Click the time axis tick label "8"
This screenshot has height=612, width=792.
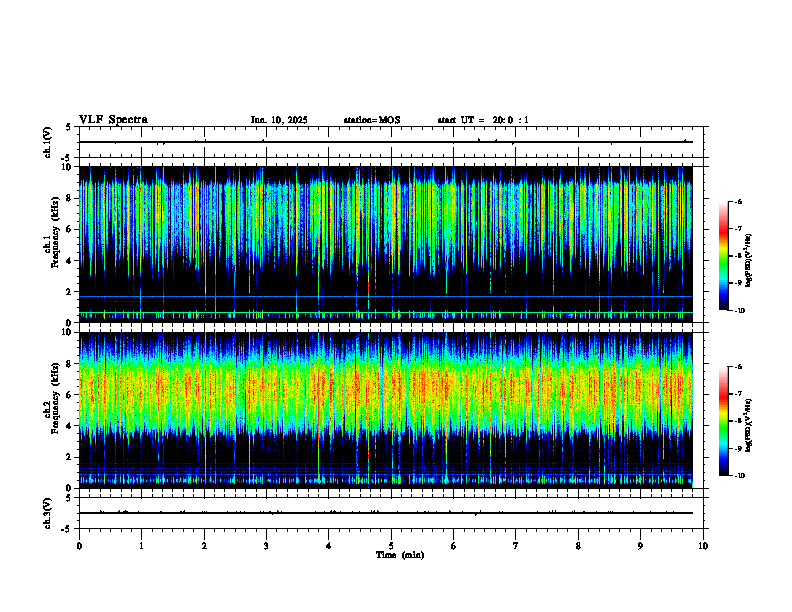tap(578, 546)
